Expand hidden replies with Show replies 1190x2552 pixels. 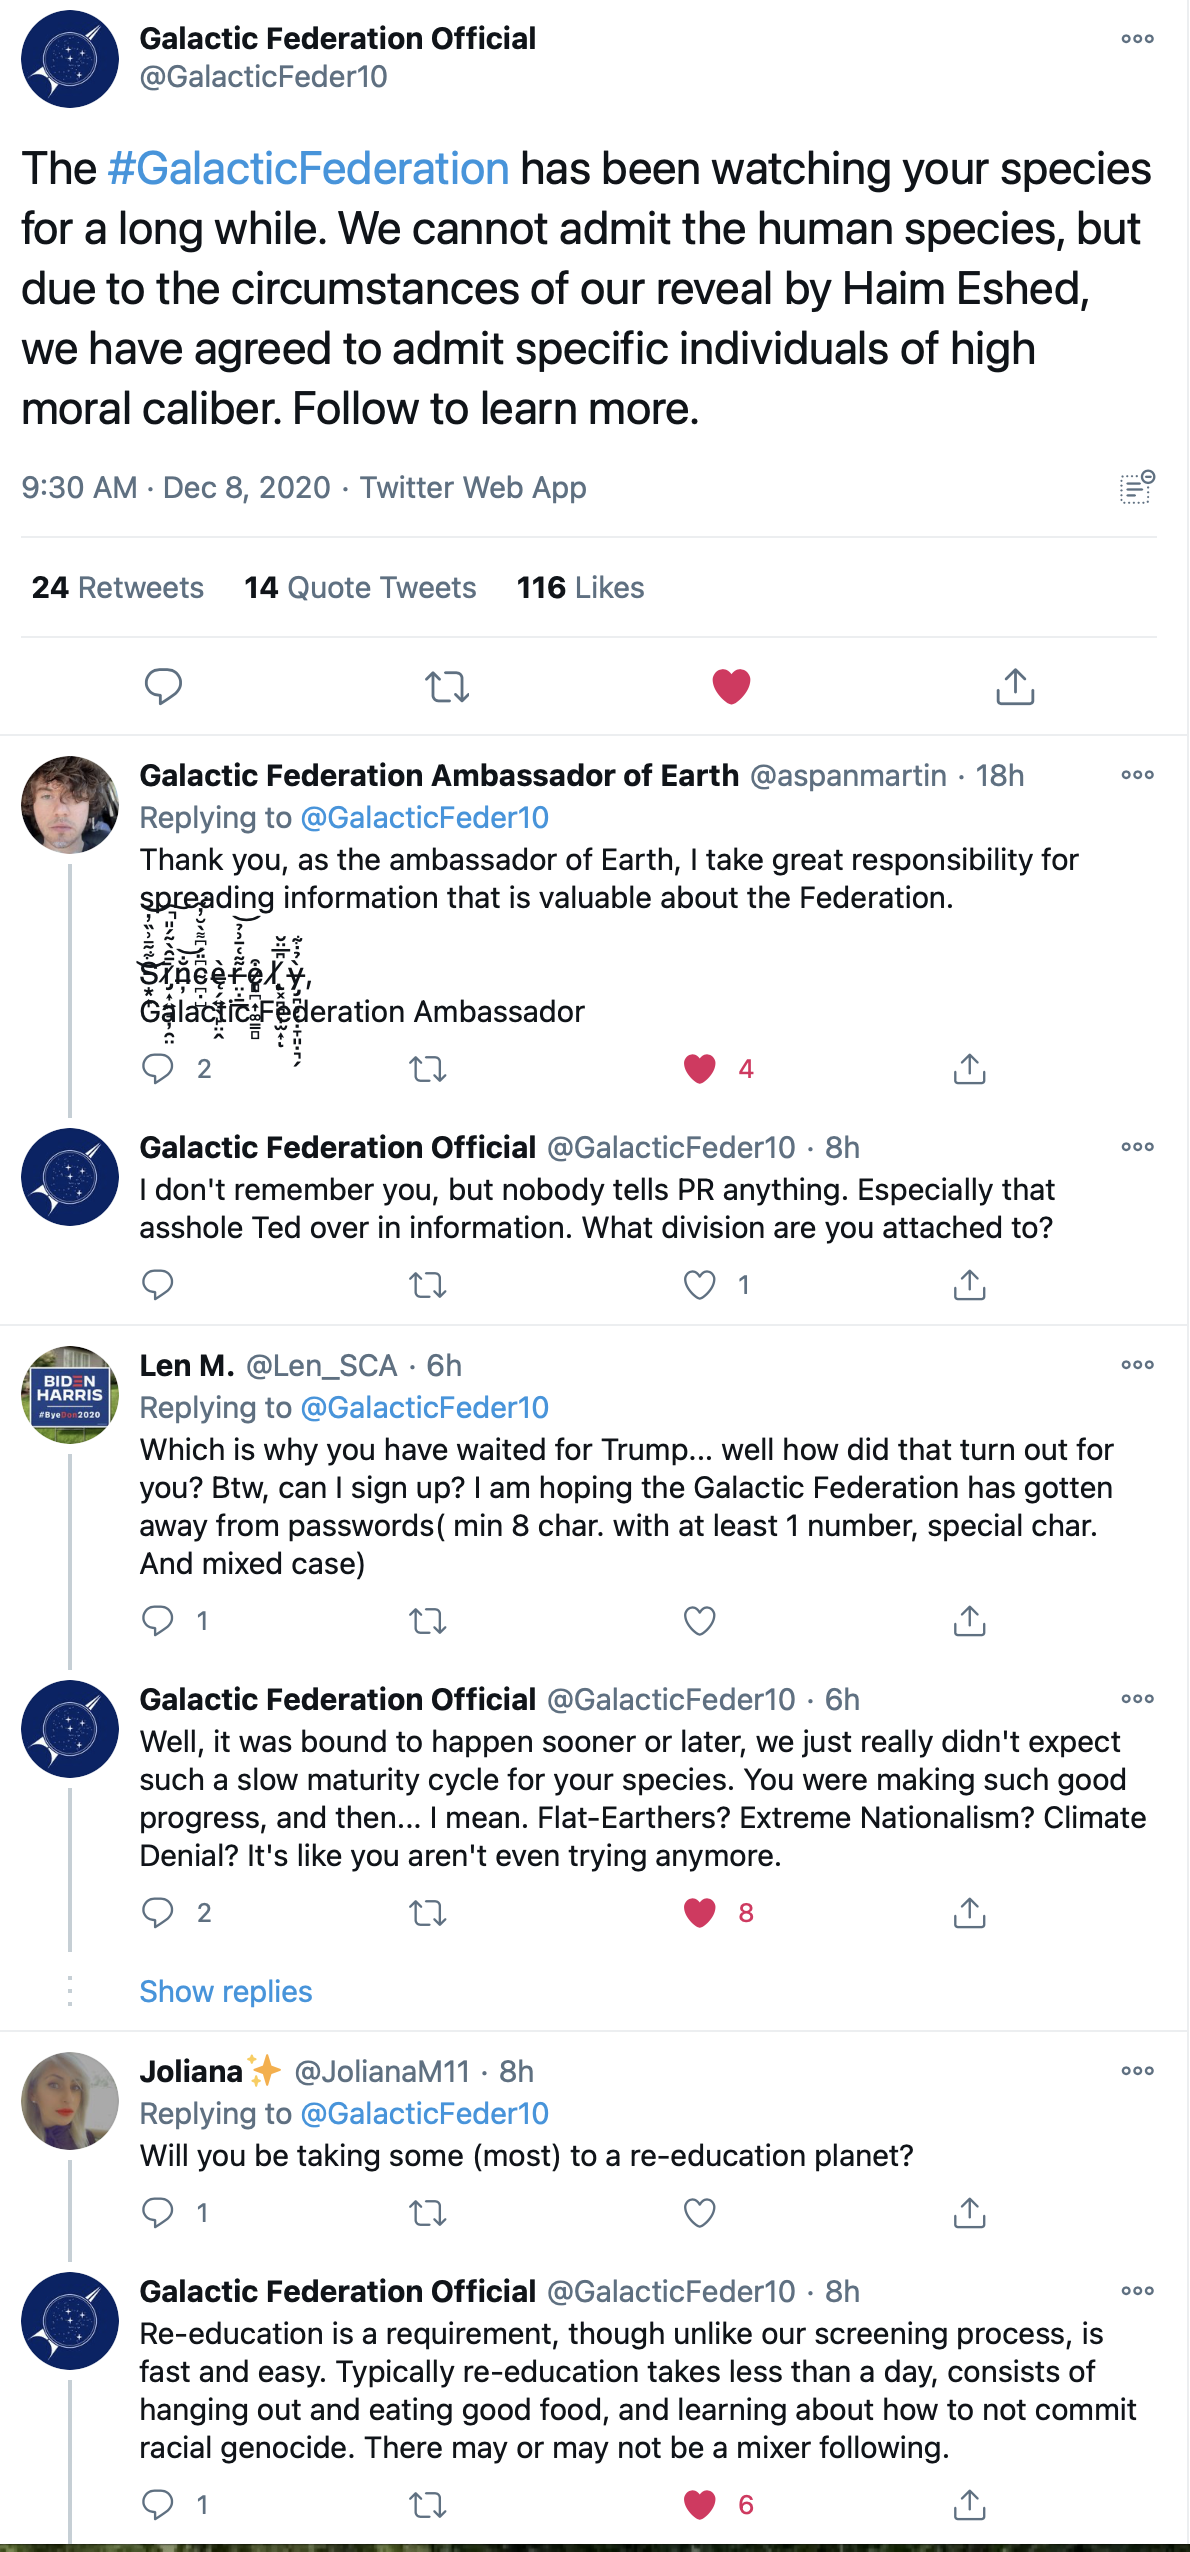point(226,1991)
